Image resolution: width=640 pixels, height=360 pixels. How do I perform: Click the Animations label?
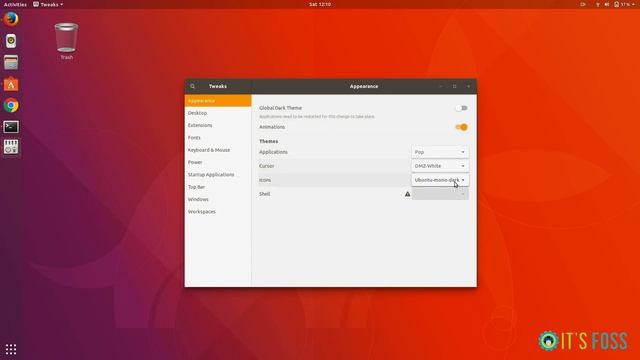pyautogui.click(x=272, y=127)
